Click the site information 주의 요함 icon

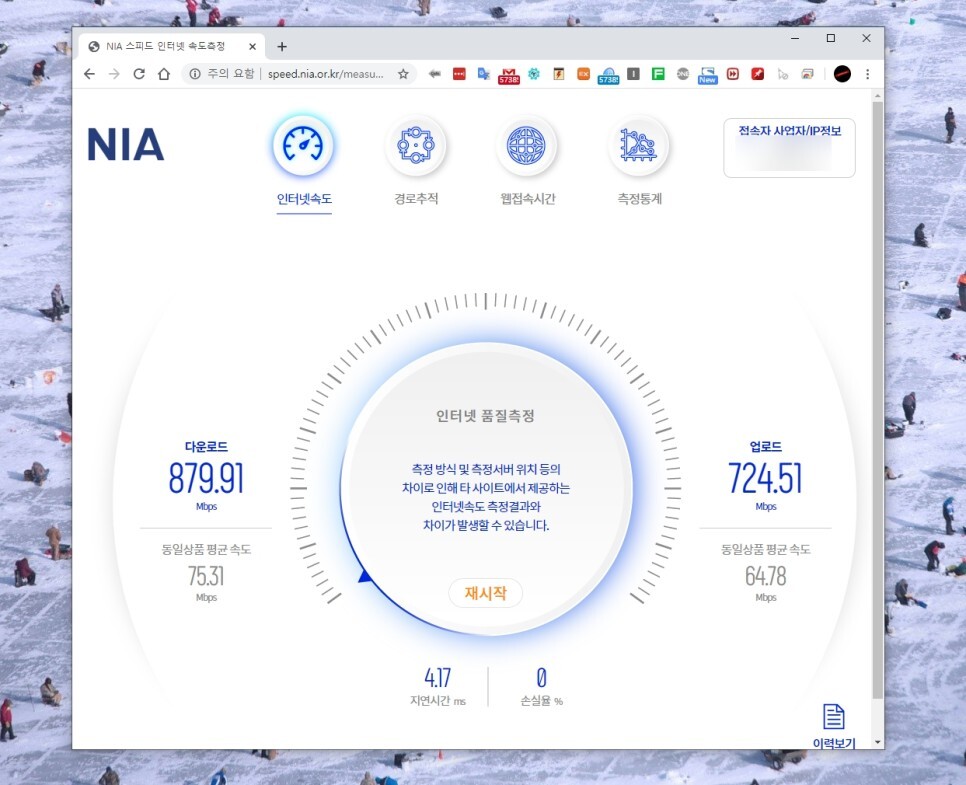click(x=195, y=74)
